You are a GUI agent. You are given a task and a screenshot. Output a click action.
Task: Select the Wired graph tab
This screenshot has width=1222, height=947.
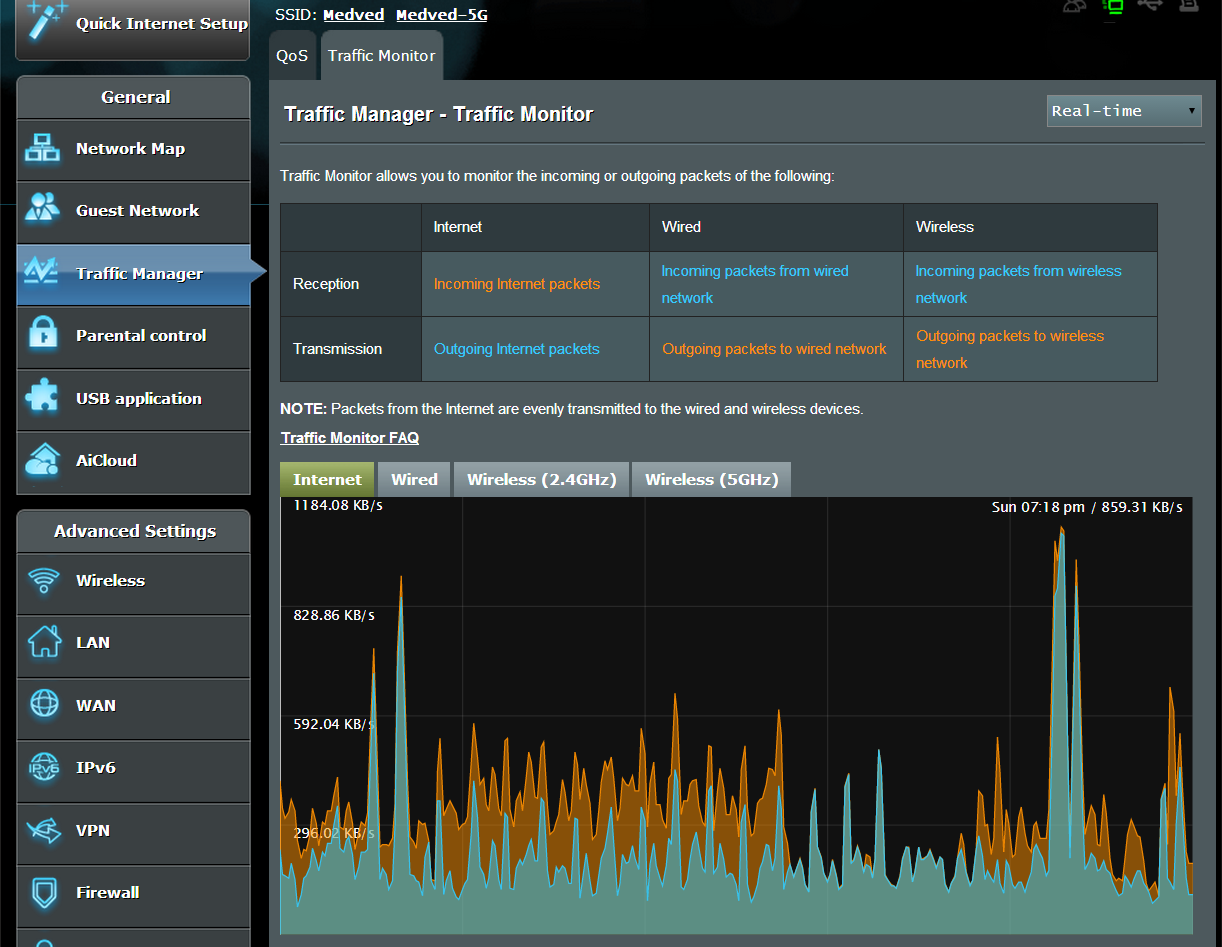(x=414, y=480)
